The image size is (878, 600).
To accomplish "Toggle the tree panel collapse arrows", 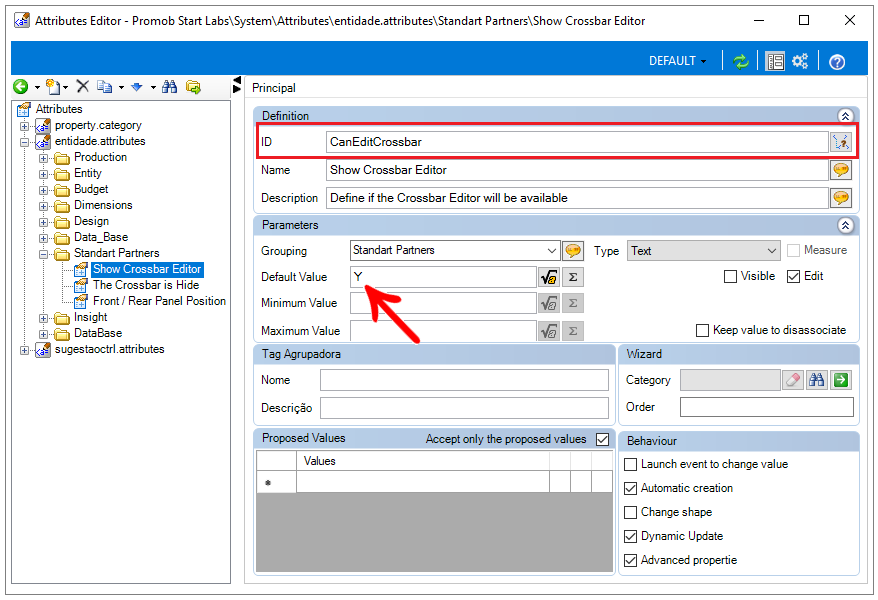I will coord(237,85).
